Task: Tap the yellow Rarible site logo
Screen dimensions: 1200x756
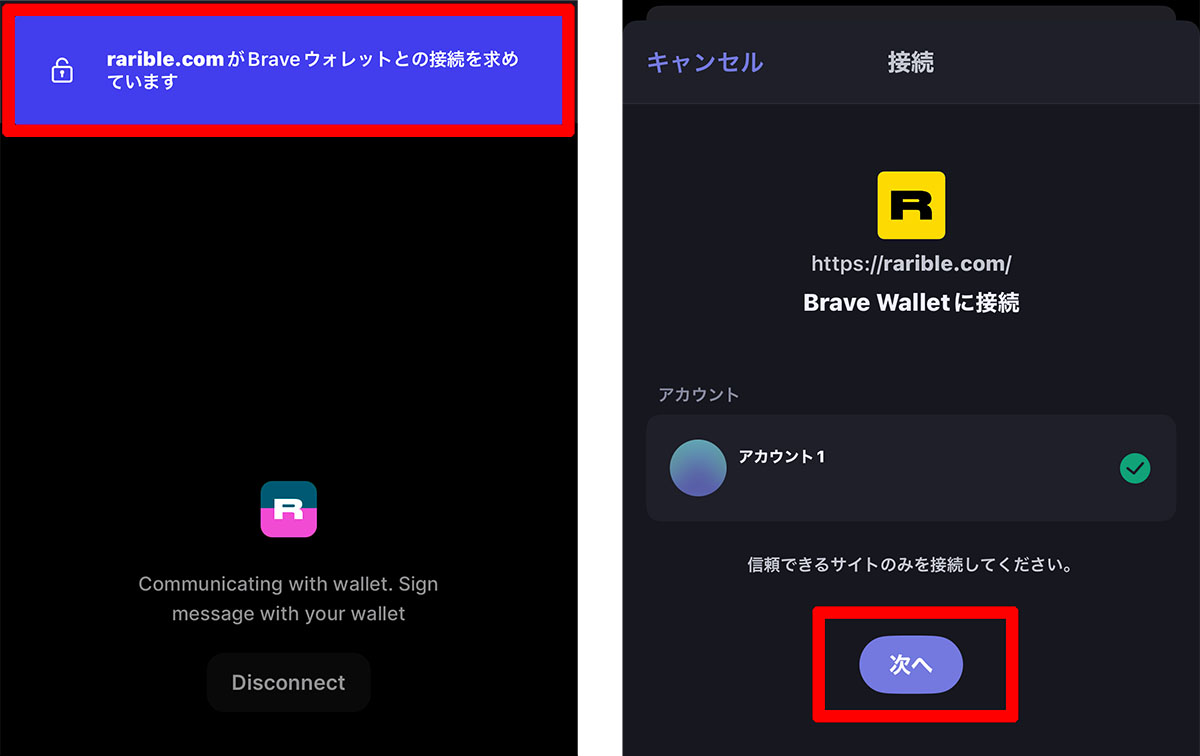Action: tap(911, 205)
